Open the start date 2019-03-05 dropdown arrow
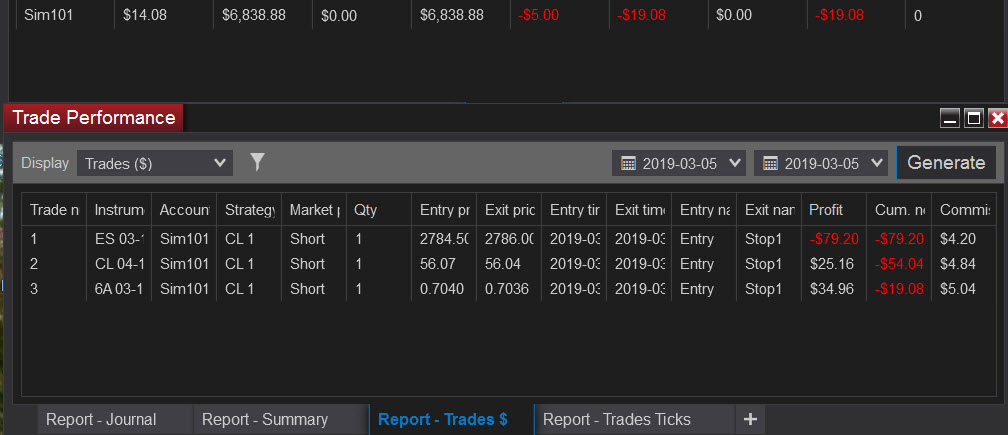Viewport: 1008px width, 435px height. [735, 163]
